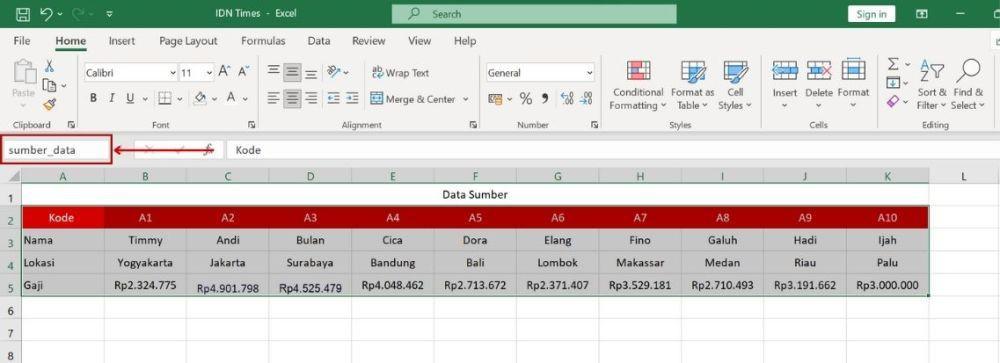1000x363 pixels.
Task: Click the Sign in button
Action: 871,14
